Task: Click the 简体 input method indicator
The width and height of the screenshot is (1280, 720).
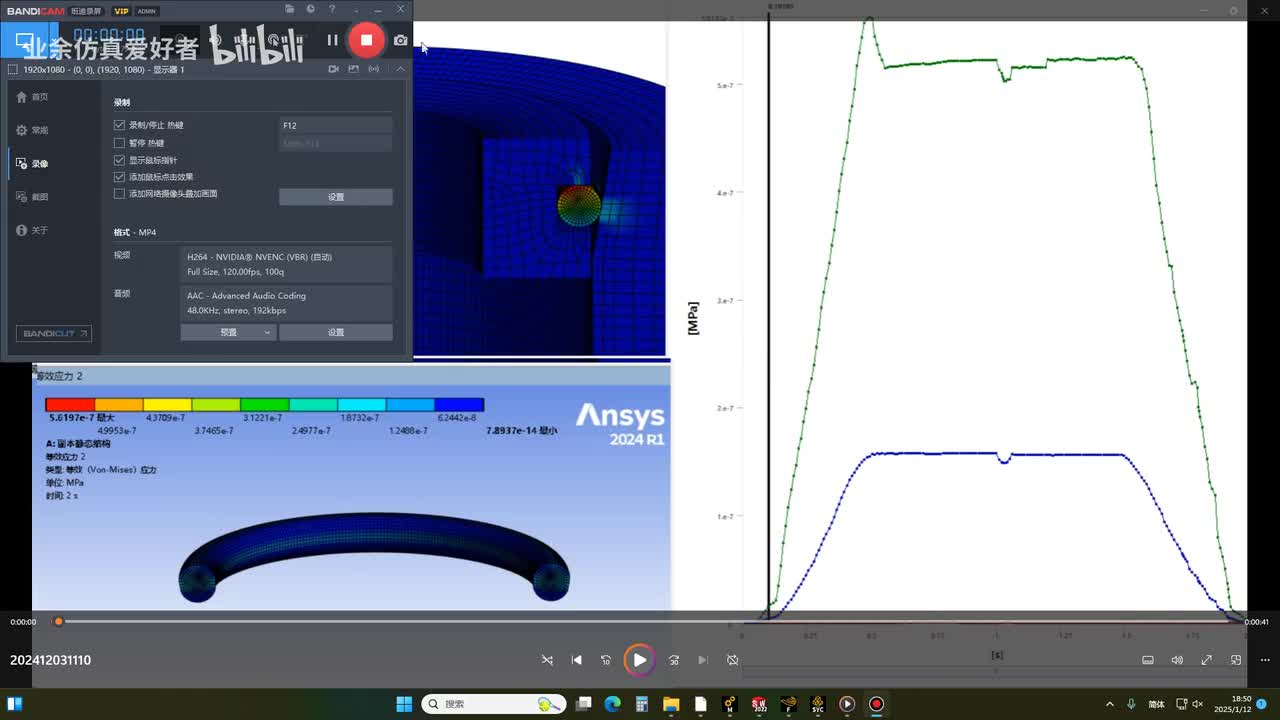Action: (1156, 704)
